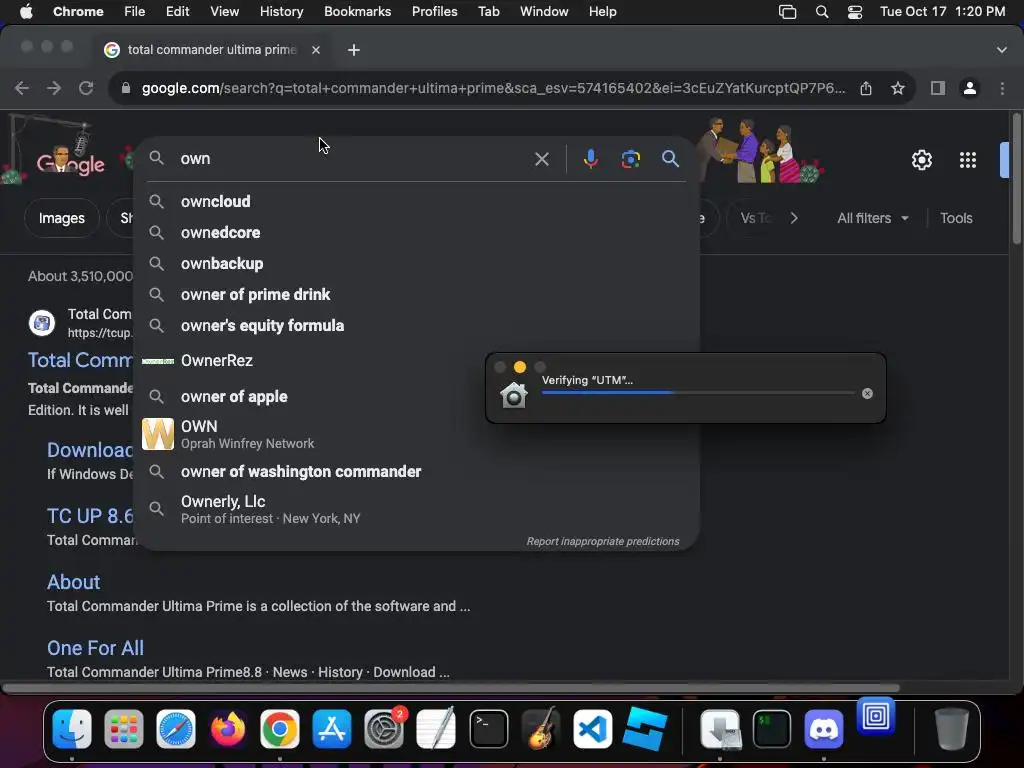Image resolution: width=1024 pixels, height=768 pixels.
Task: Click Report inappropriate predictions
Action: pyautogui.click(x=602, y=541)
